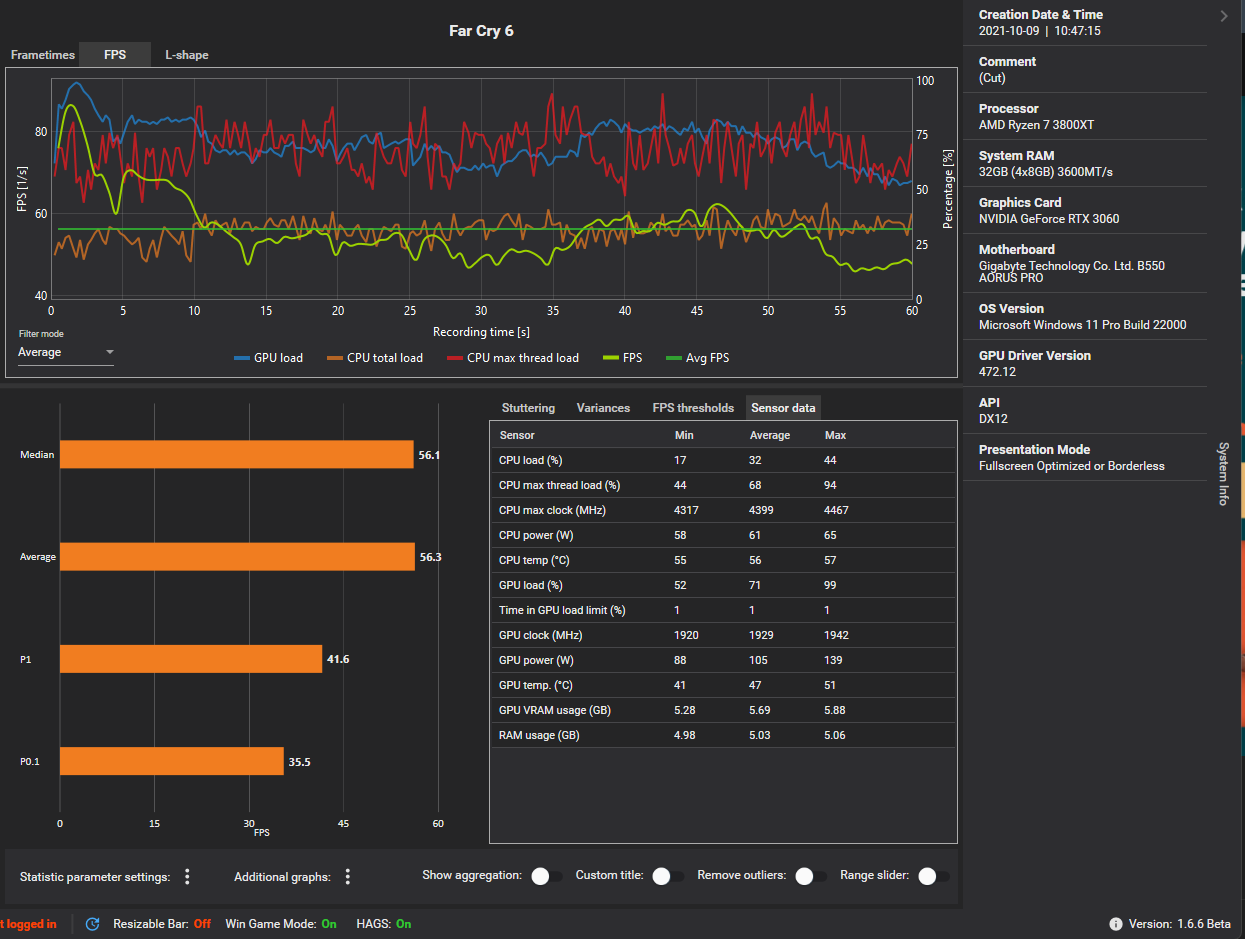Toggle the FPS legend entry
Image resolution: width=1245 pixels, height=939 pixels.
(622, 358)
